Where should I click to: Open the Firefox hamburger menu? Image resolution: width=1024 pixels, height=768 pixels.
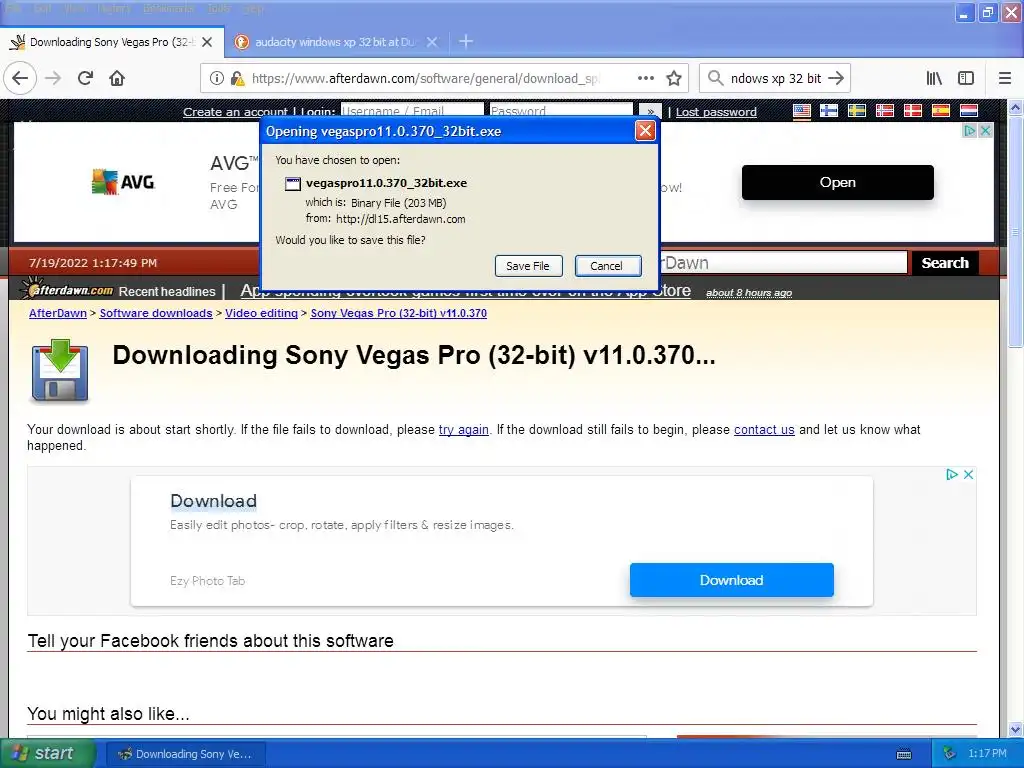click(1005, 78)
